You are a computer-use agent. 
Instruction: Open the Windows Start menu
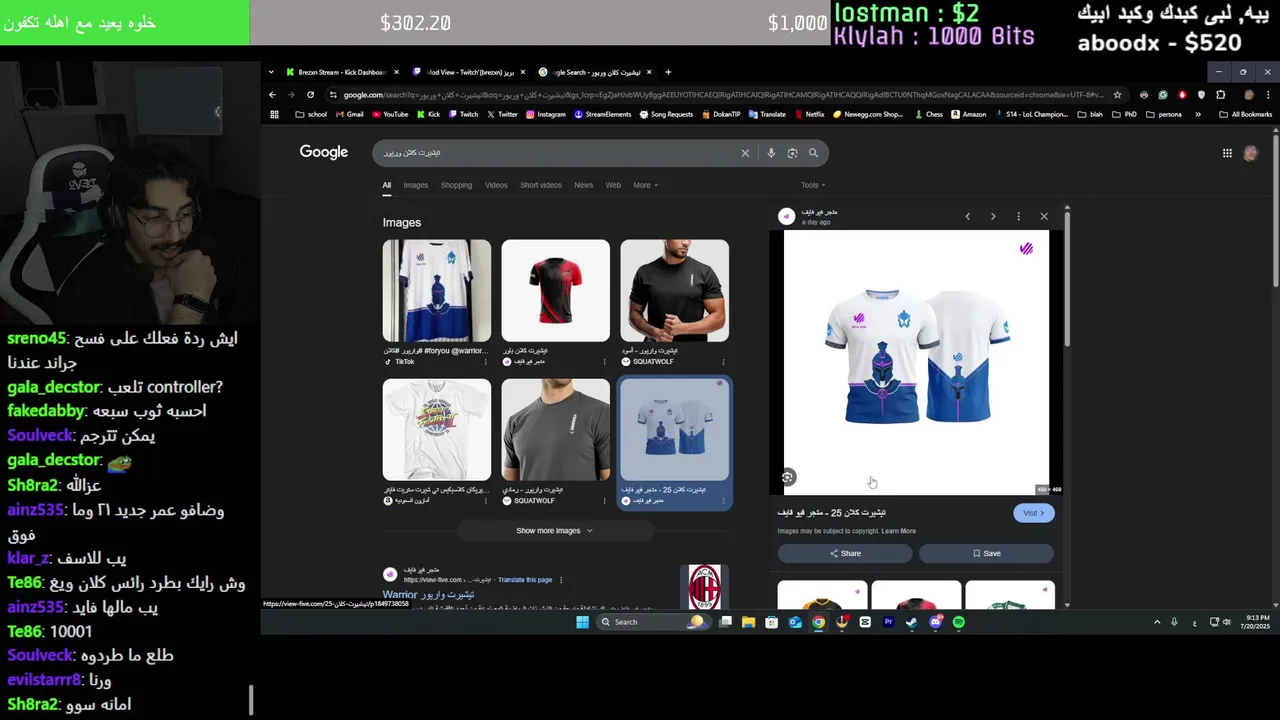[582, 622]
